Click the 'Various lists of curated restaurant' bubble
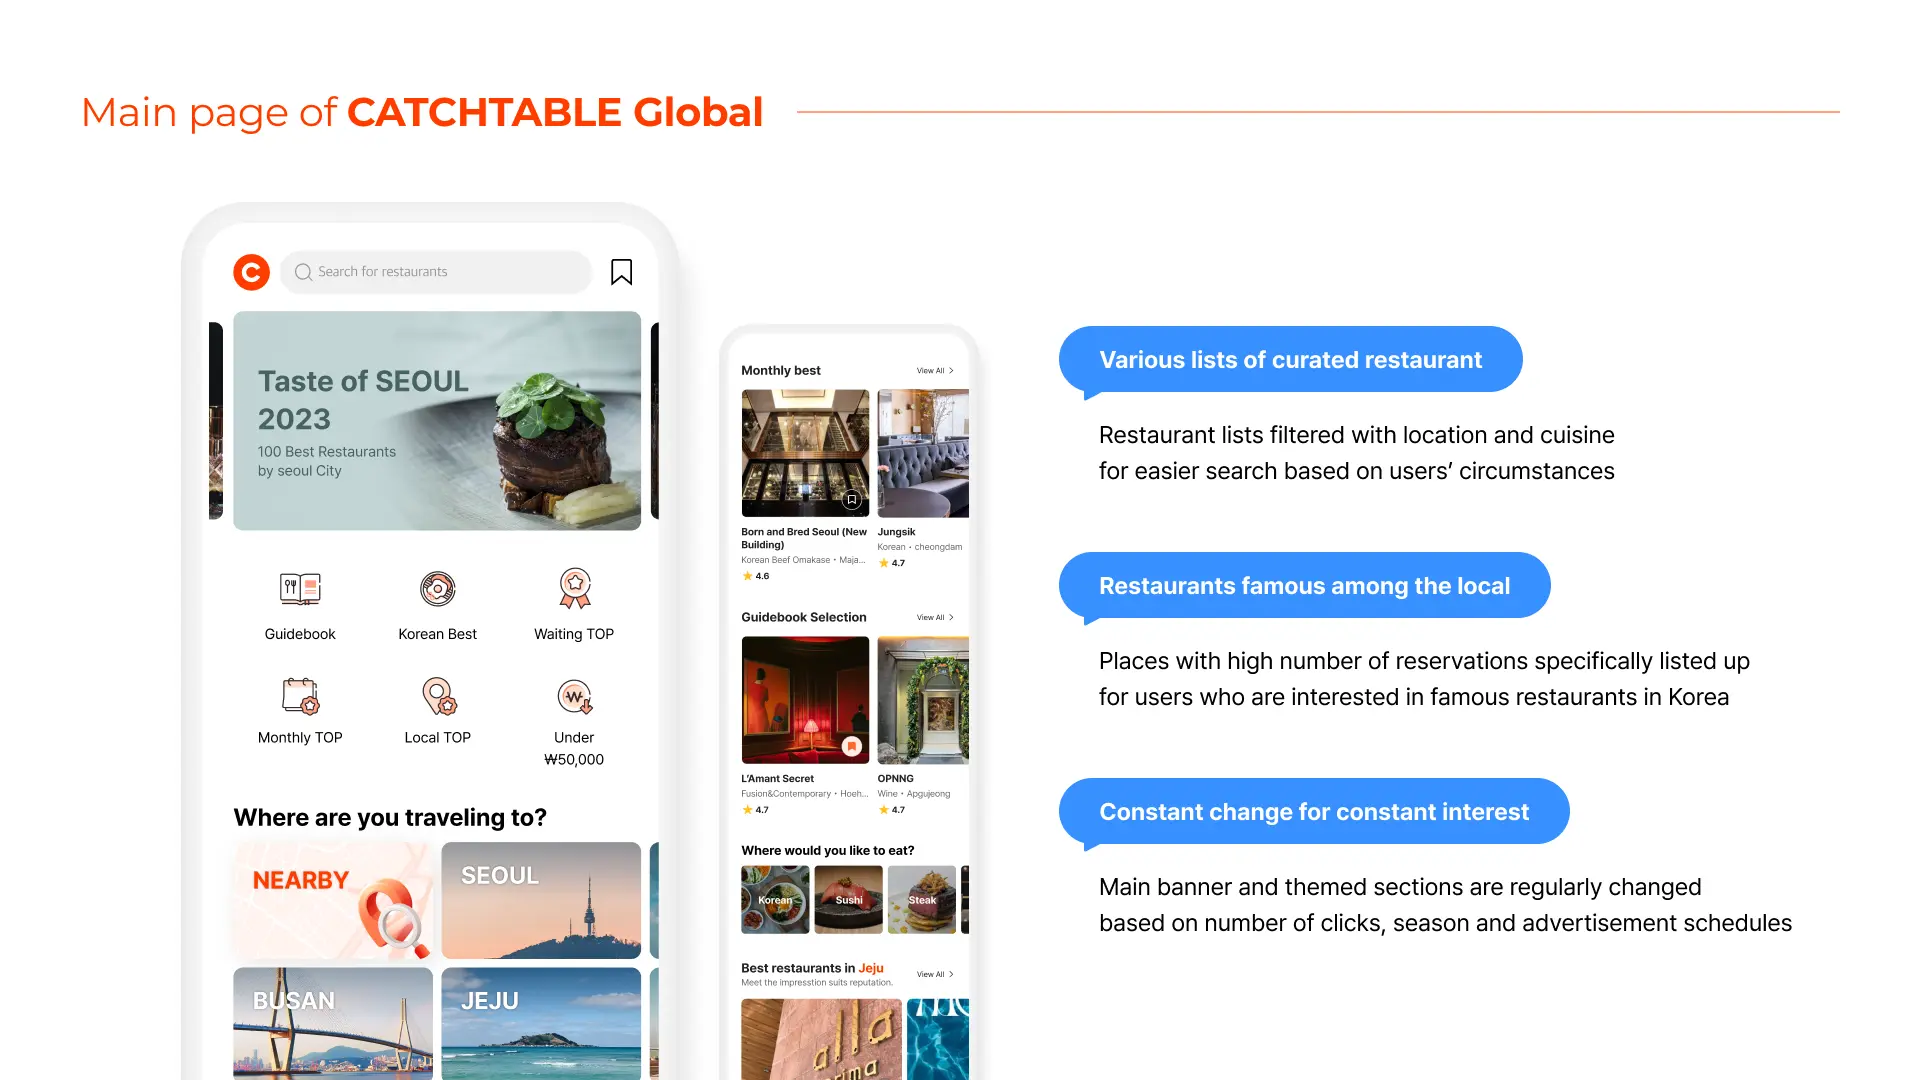The height and width of the screenshot is (1080, 1920). [1290, 360]
